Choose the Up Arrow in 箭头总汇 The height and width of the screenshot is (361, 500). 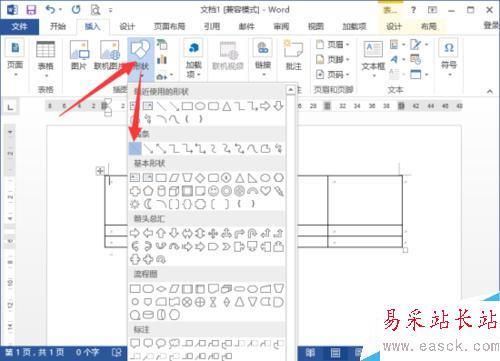[161, 233]
